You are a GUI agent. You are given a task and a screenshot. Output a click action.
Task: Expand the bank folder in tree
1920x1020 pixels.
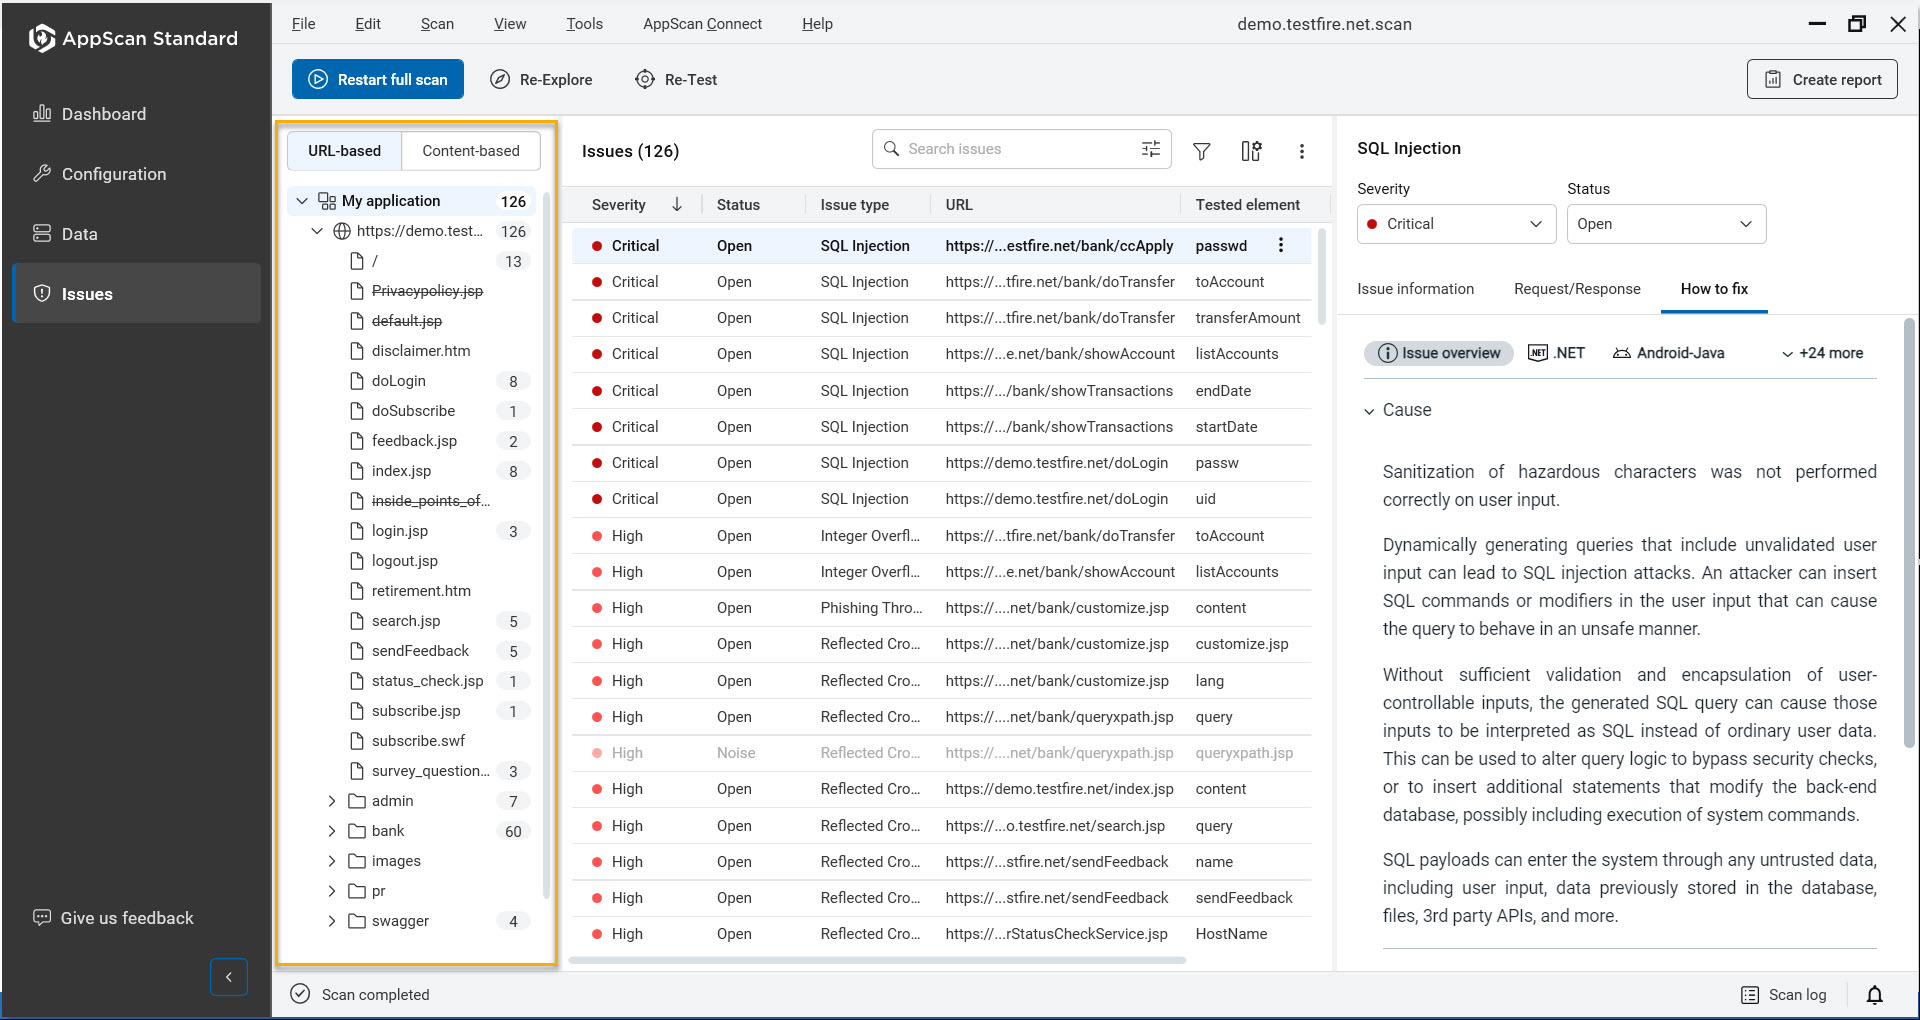pyautogui.click(x=332, y=831)
